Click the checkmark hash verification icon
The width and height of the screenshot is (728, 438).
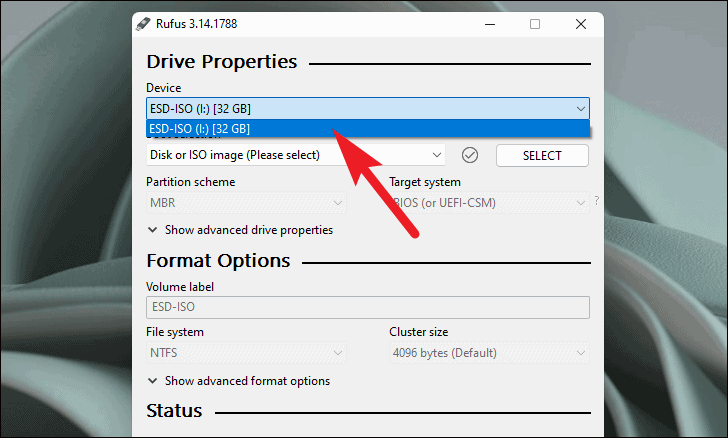[469, 155]
